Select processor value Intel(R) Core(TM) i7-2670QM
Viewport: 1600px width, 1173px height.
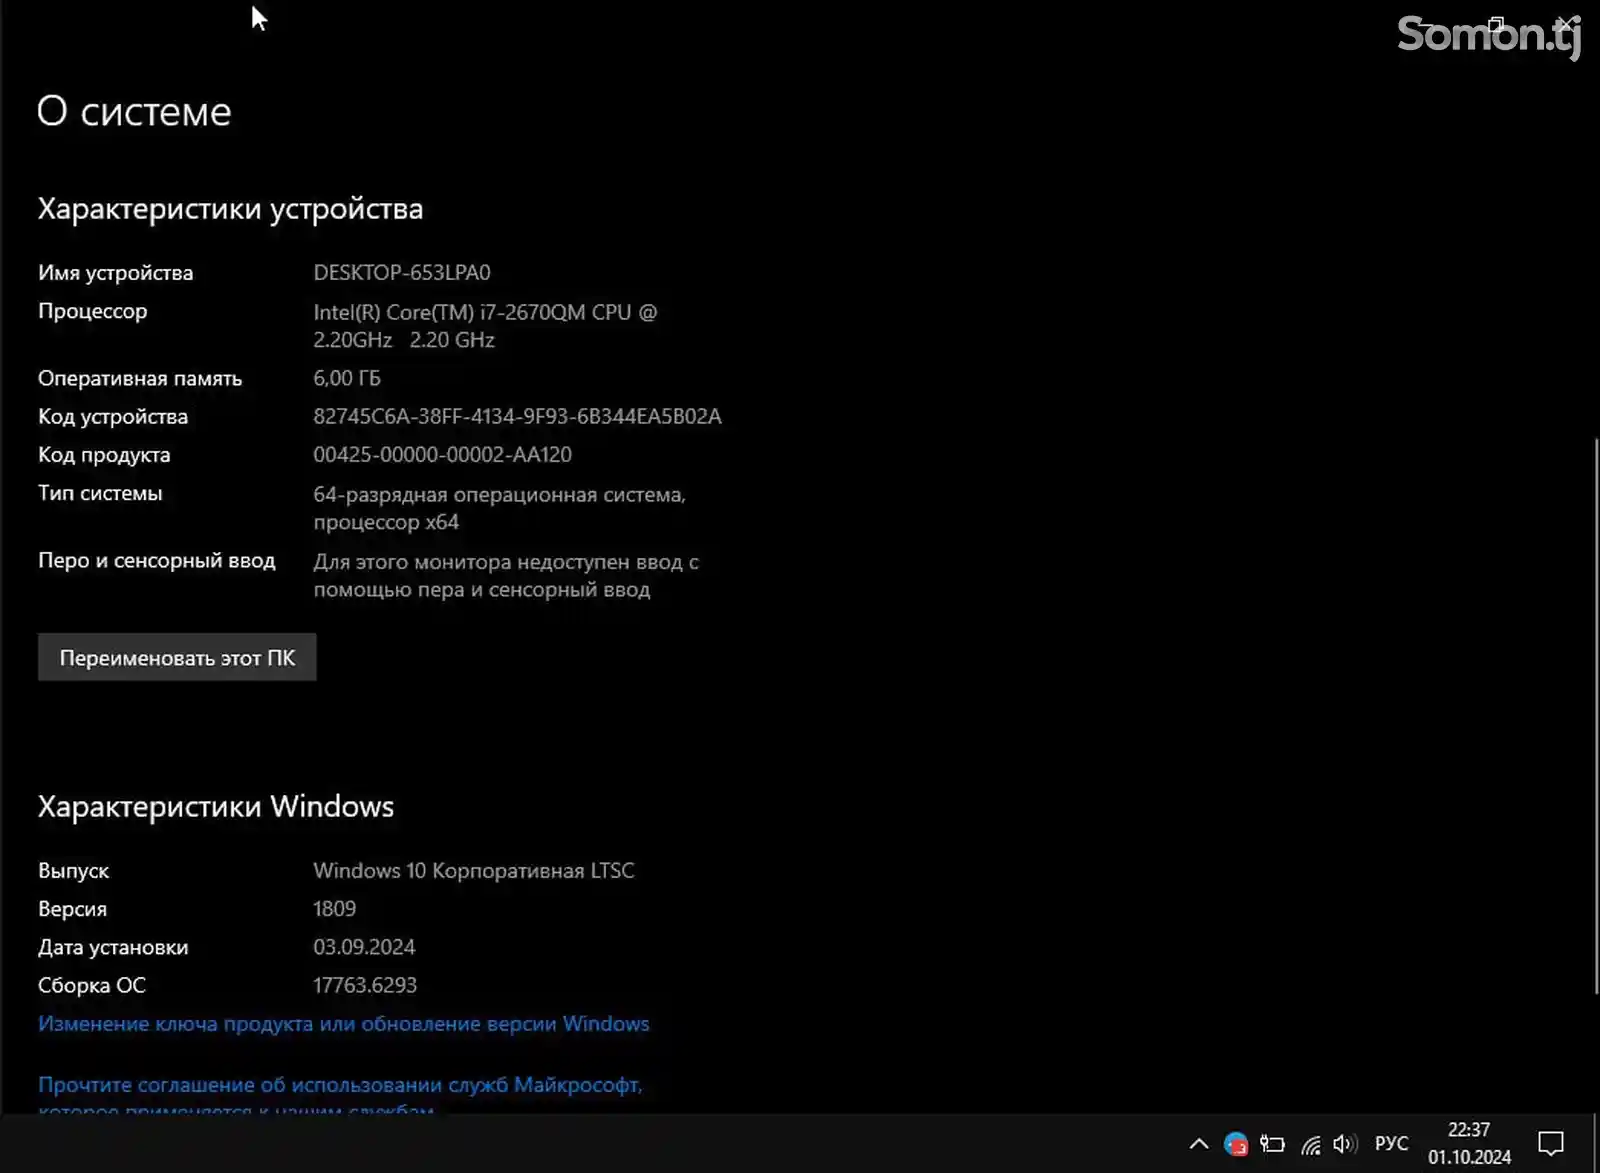[485, 326]
